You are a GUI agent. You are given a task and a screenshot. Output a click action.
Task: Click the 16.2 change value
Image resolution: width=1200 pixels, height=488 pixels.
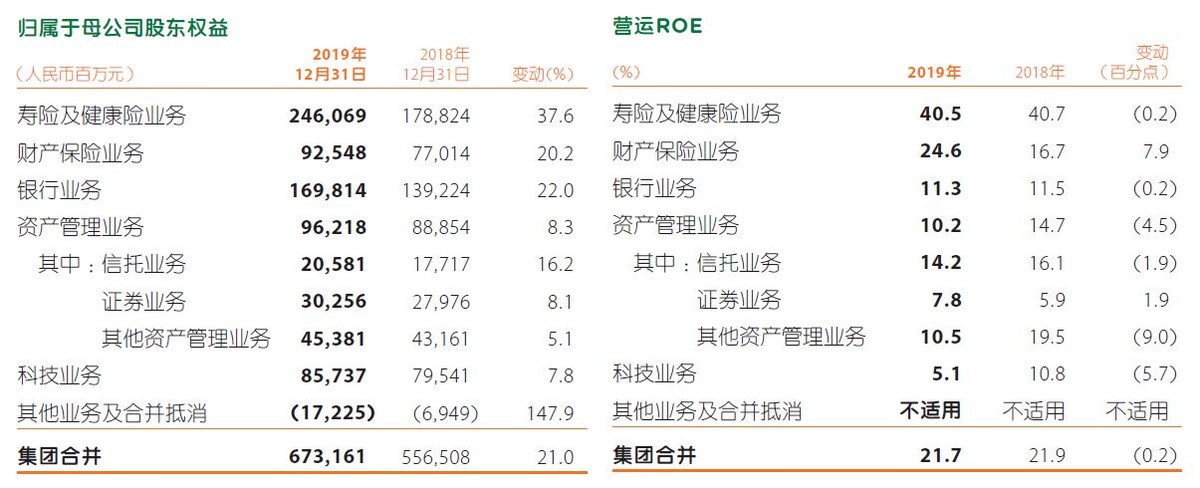tap(554, 264)
